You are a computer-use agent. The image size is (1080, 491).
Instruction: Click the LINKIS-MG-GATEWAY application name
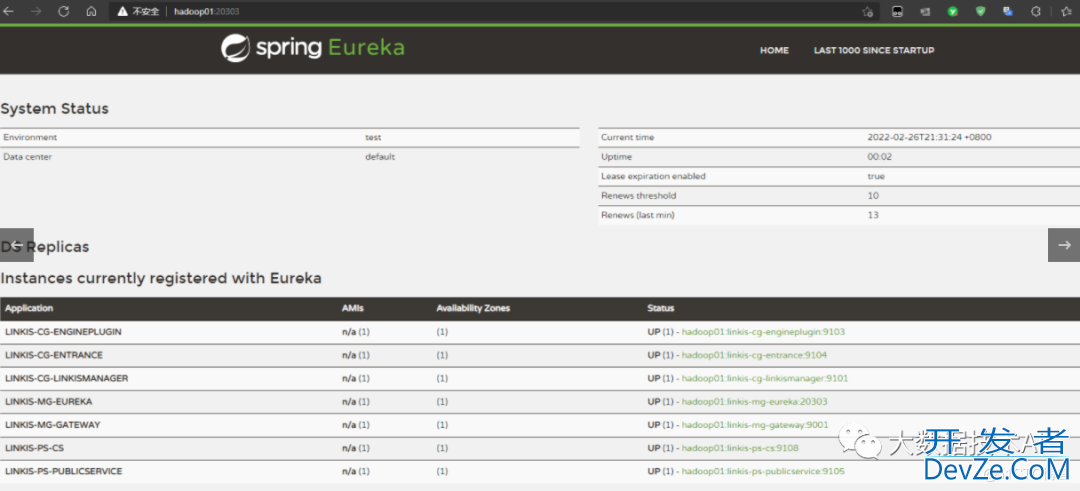pyautogui.click(x=52, y=425)
